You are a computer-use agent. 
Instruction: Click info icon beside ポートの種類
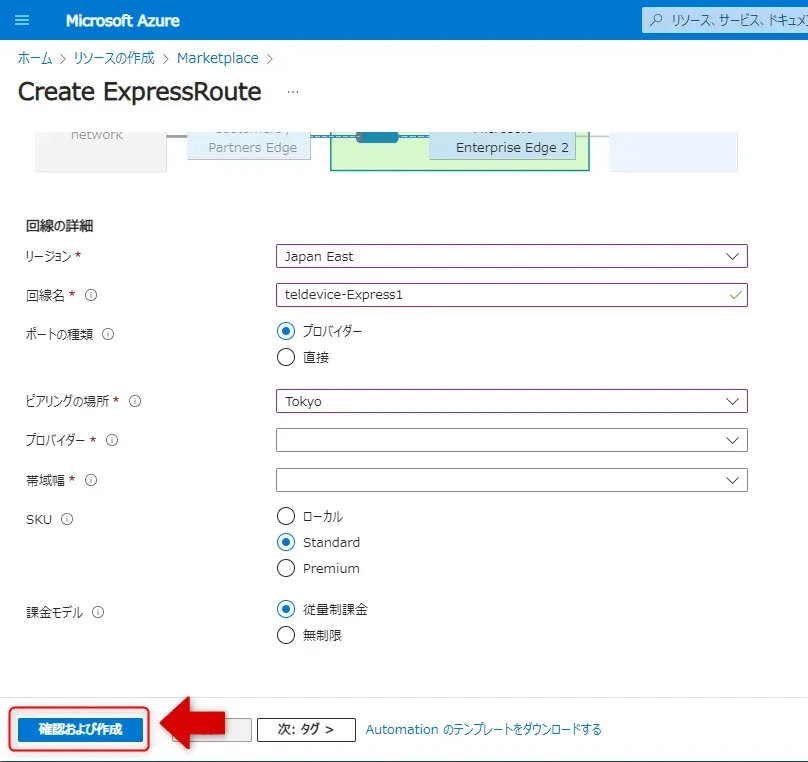tap(108, 335)
